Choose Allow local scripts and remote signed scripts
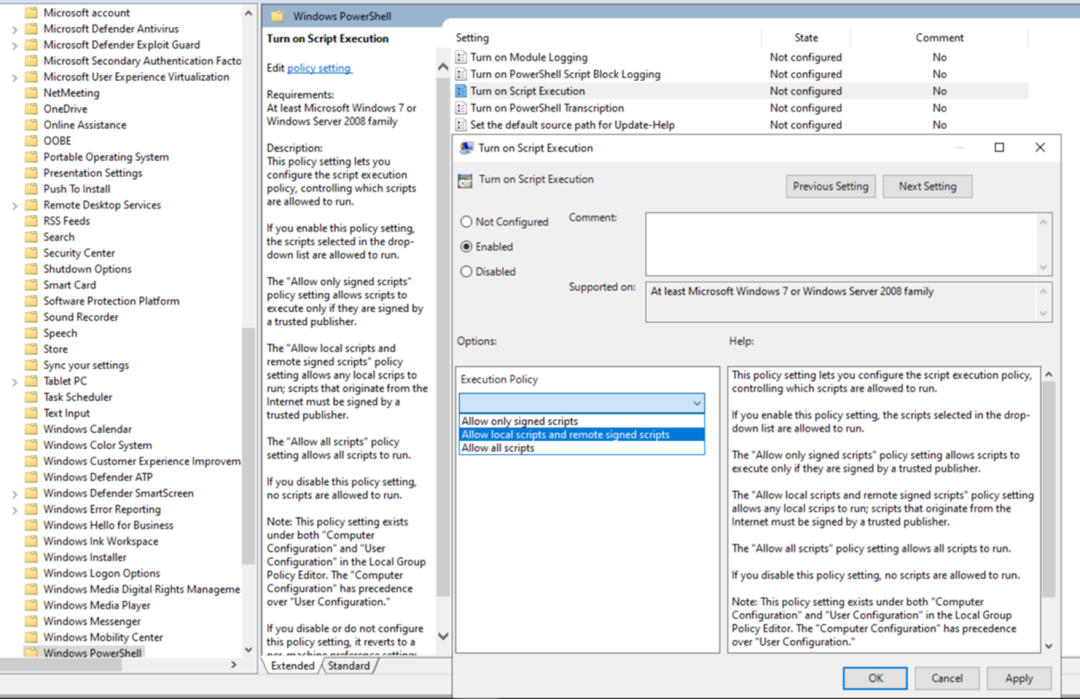This screenshot has width=1080, height=699. click(581, 435)
